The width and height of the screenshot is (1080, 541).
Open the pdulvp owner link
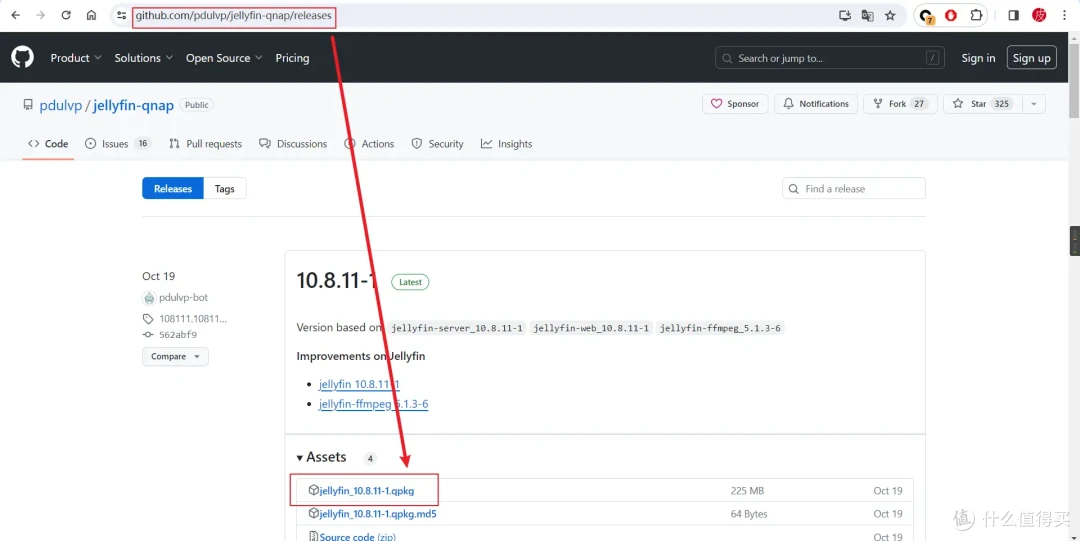coord(61,105)
